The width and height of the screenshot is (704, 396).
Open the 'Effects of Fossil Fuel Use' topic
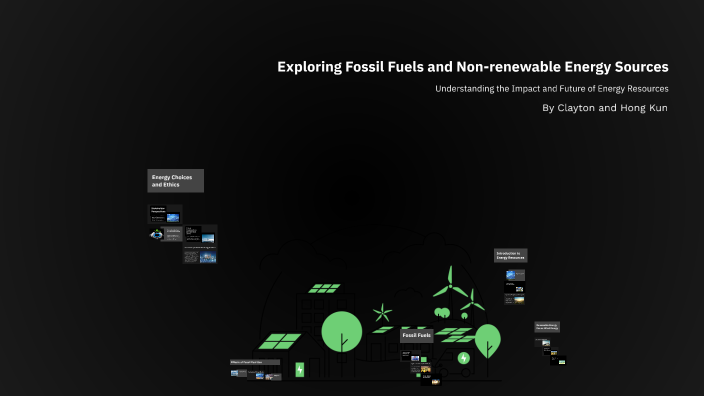(x=255, y=362)
